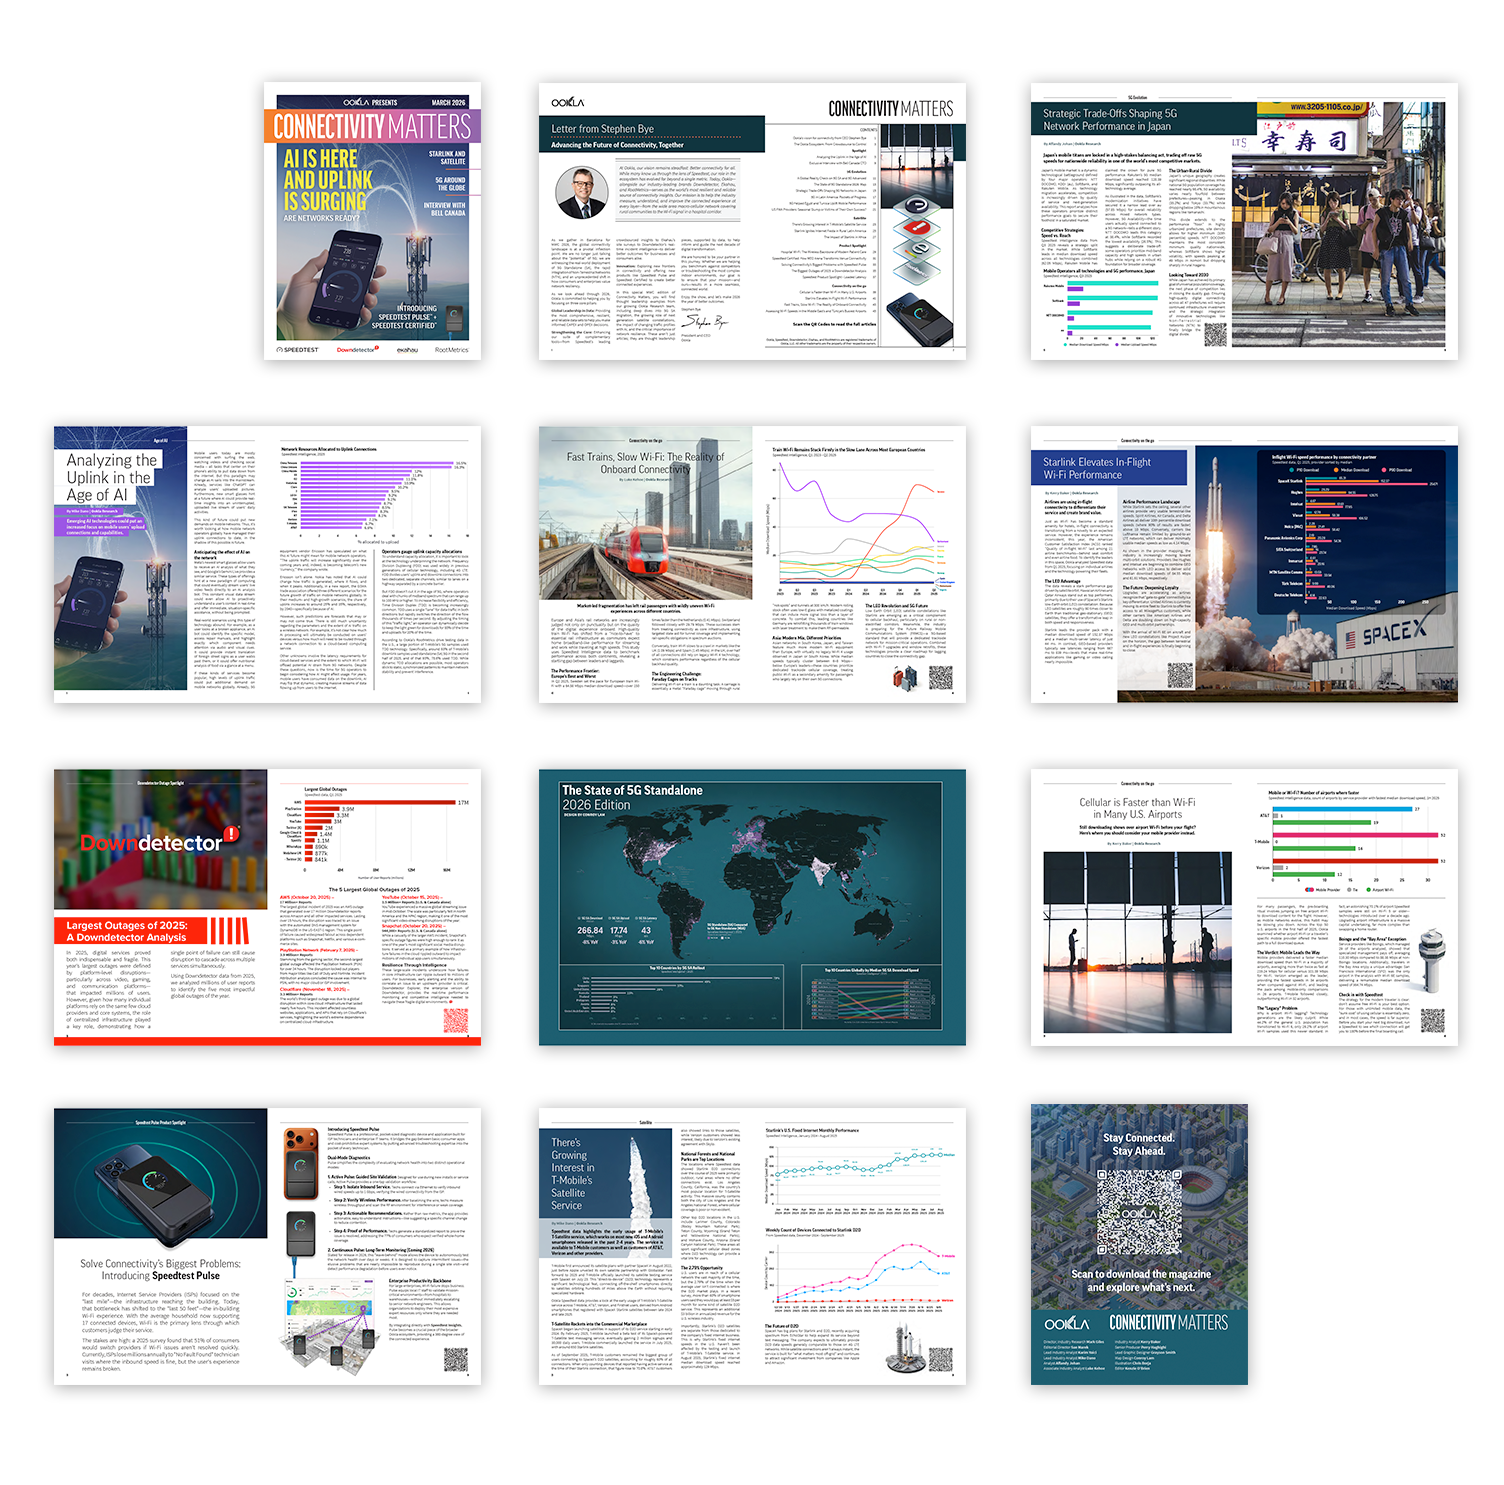Click the '266.84' download speed statistic
The height and width of the screenshot is (1485, 1504).
click(x=590, y=930)
